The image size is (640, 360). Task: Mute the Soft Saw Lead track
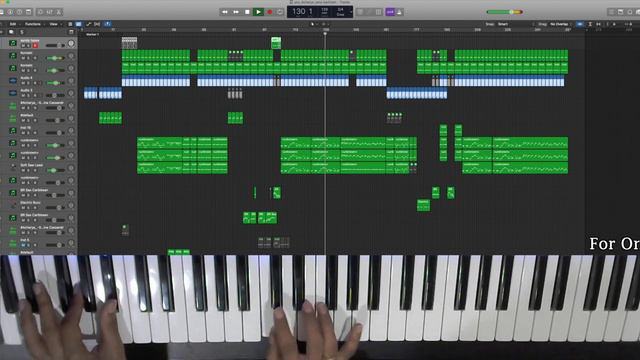coord(23,170)
